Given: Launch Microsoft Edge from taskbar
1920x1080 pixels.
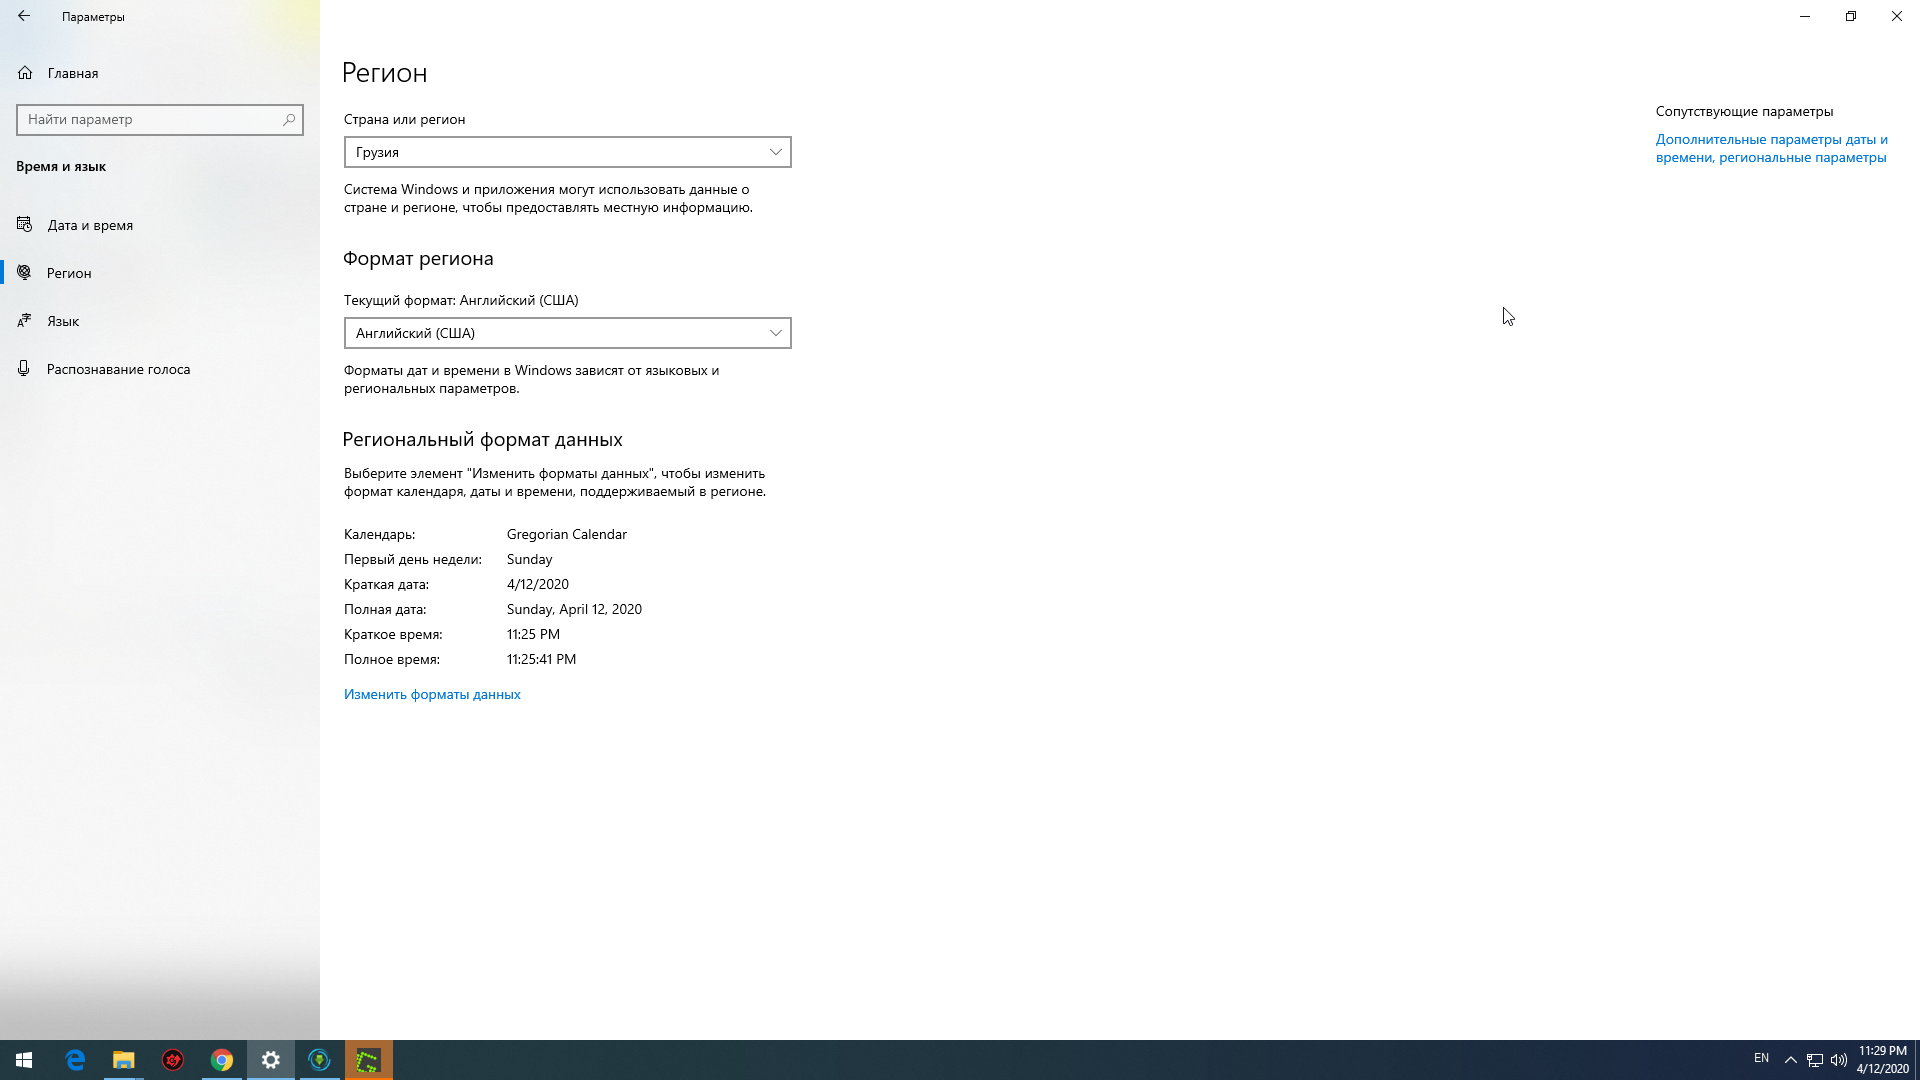Looking at the screenshot, I should (x=75, y=1060).
